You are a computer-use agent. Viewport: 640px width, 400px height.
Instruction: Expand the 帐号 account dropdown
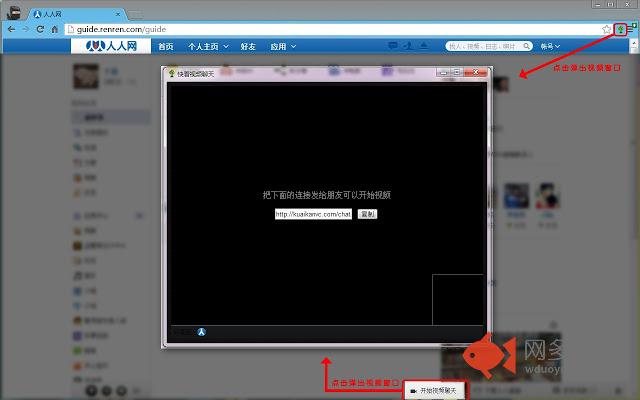550,47
